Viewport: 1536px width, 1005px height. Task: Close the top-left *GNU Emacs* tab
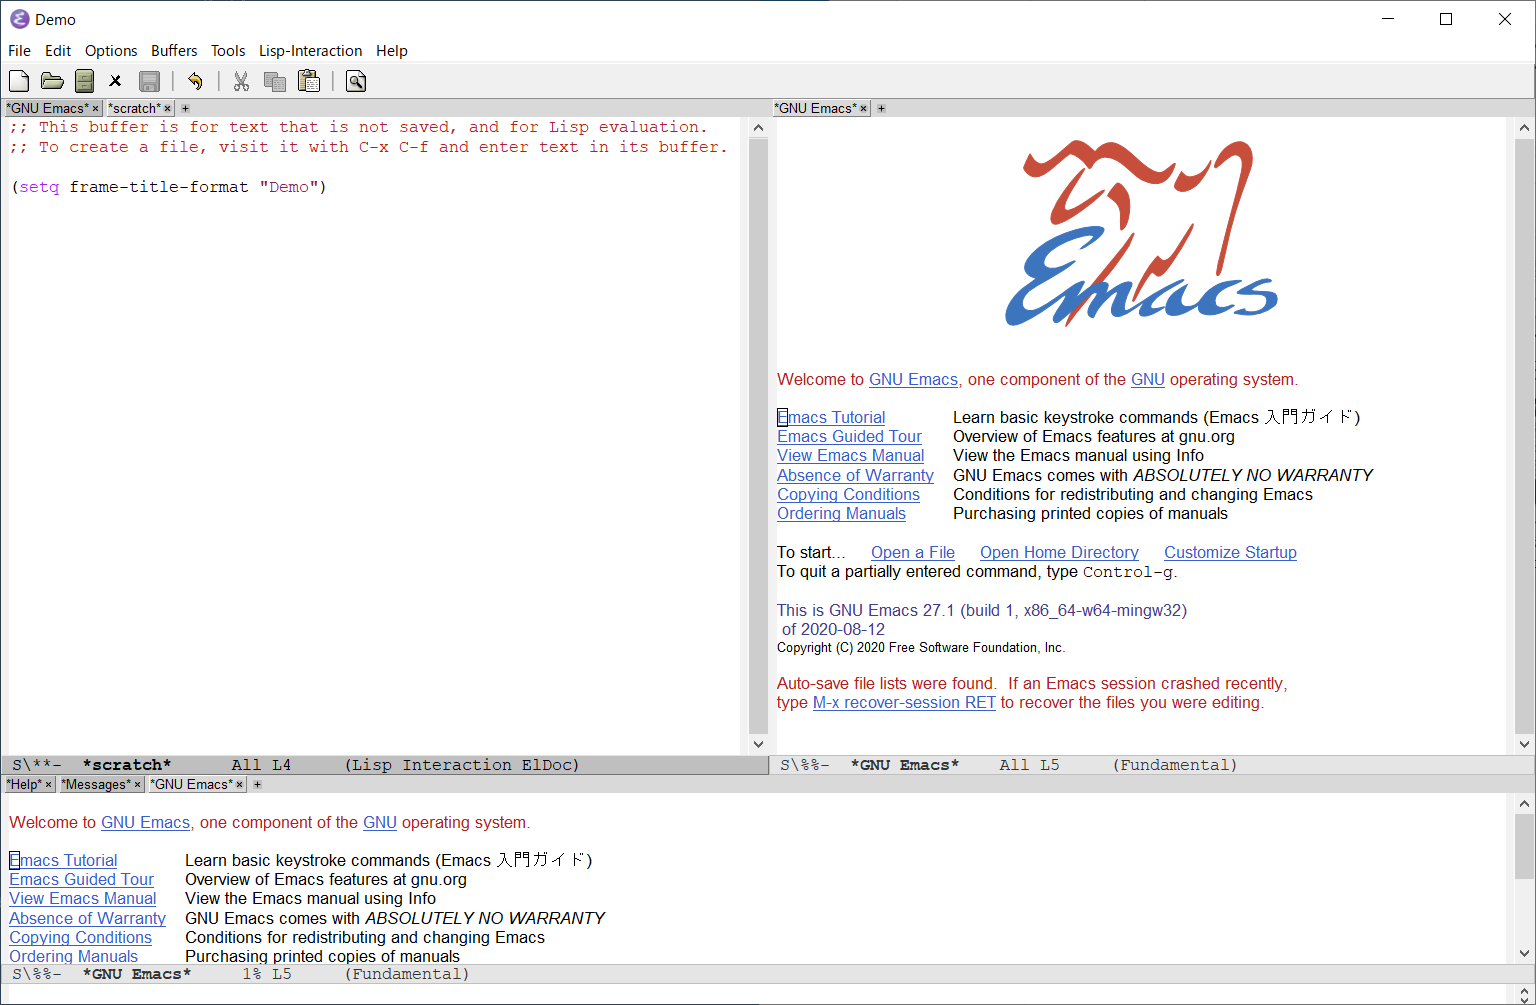(96, 108)
